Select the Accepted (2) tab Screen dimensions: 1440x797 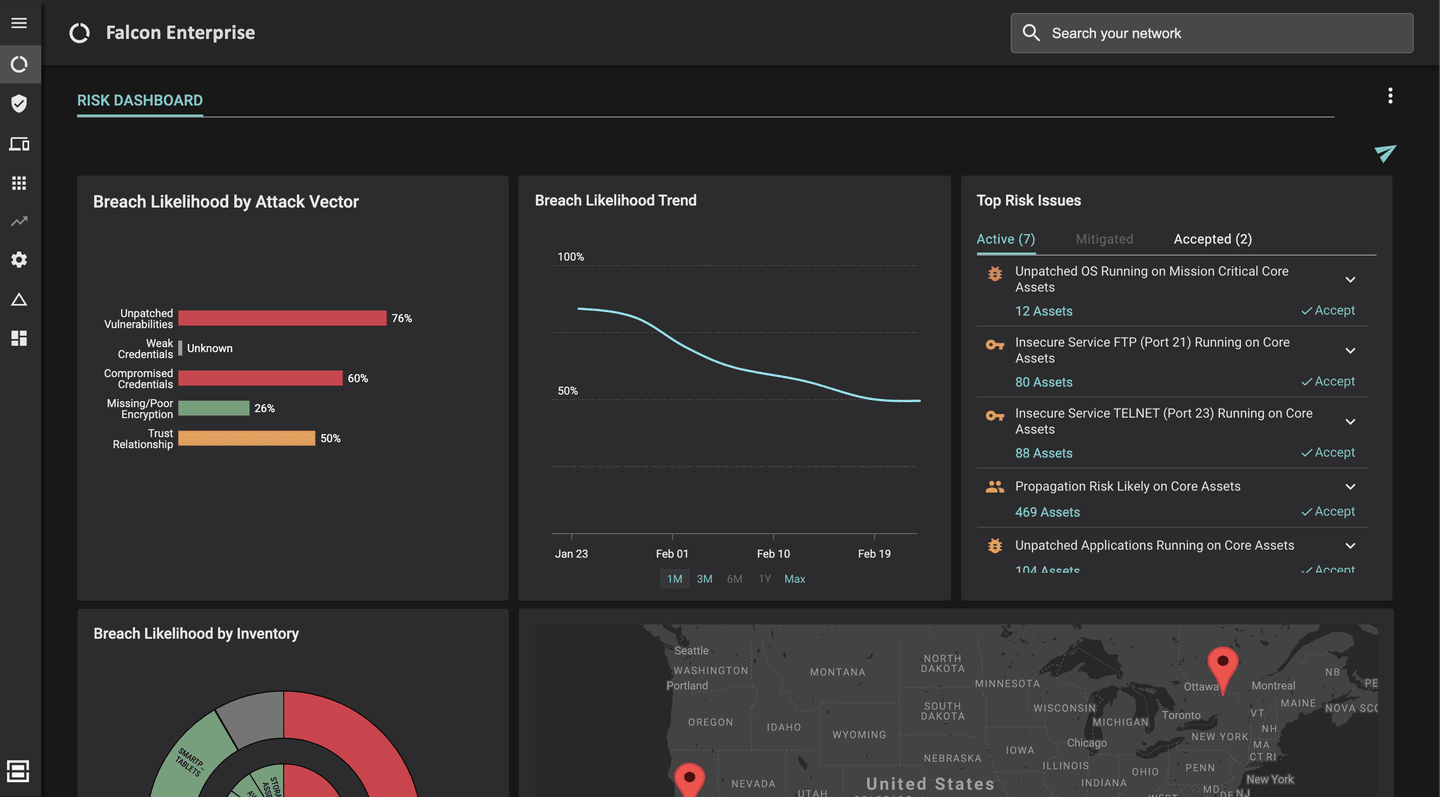tap(1213, 239)
